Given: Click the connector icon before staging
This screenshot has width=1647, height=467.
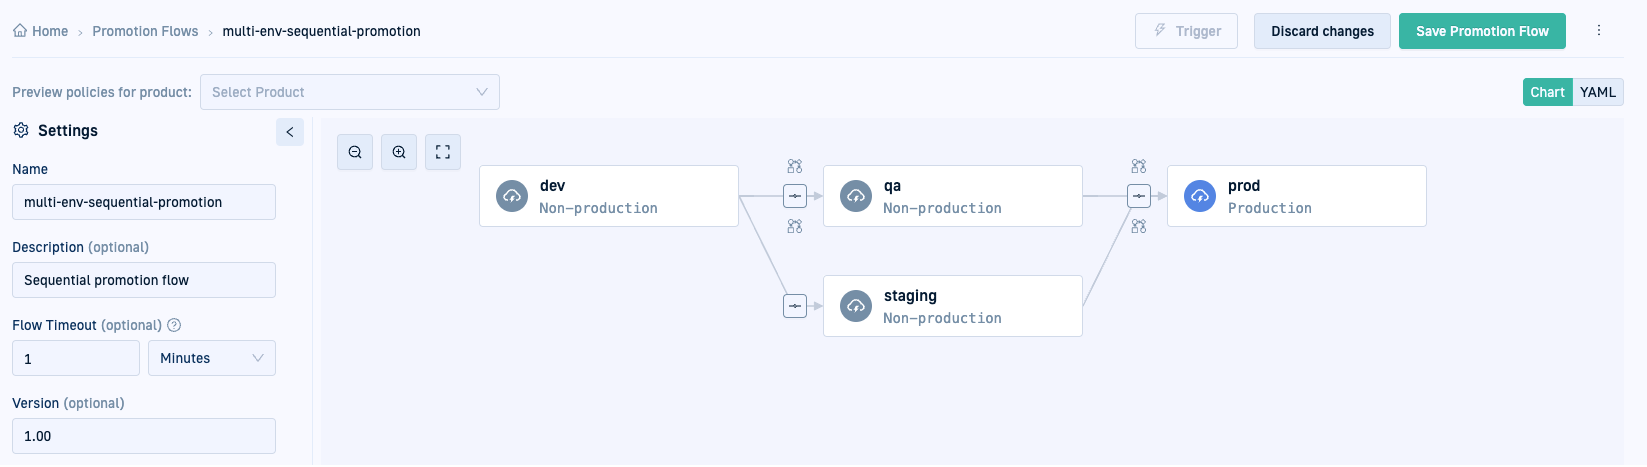Looking at the screenshot, I should point(795,306).
